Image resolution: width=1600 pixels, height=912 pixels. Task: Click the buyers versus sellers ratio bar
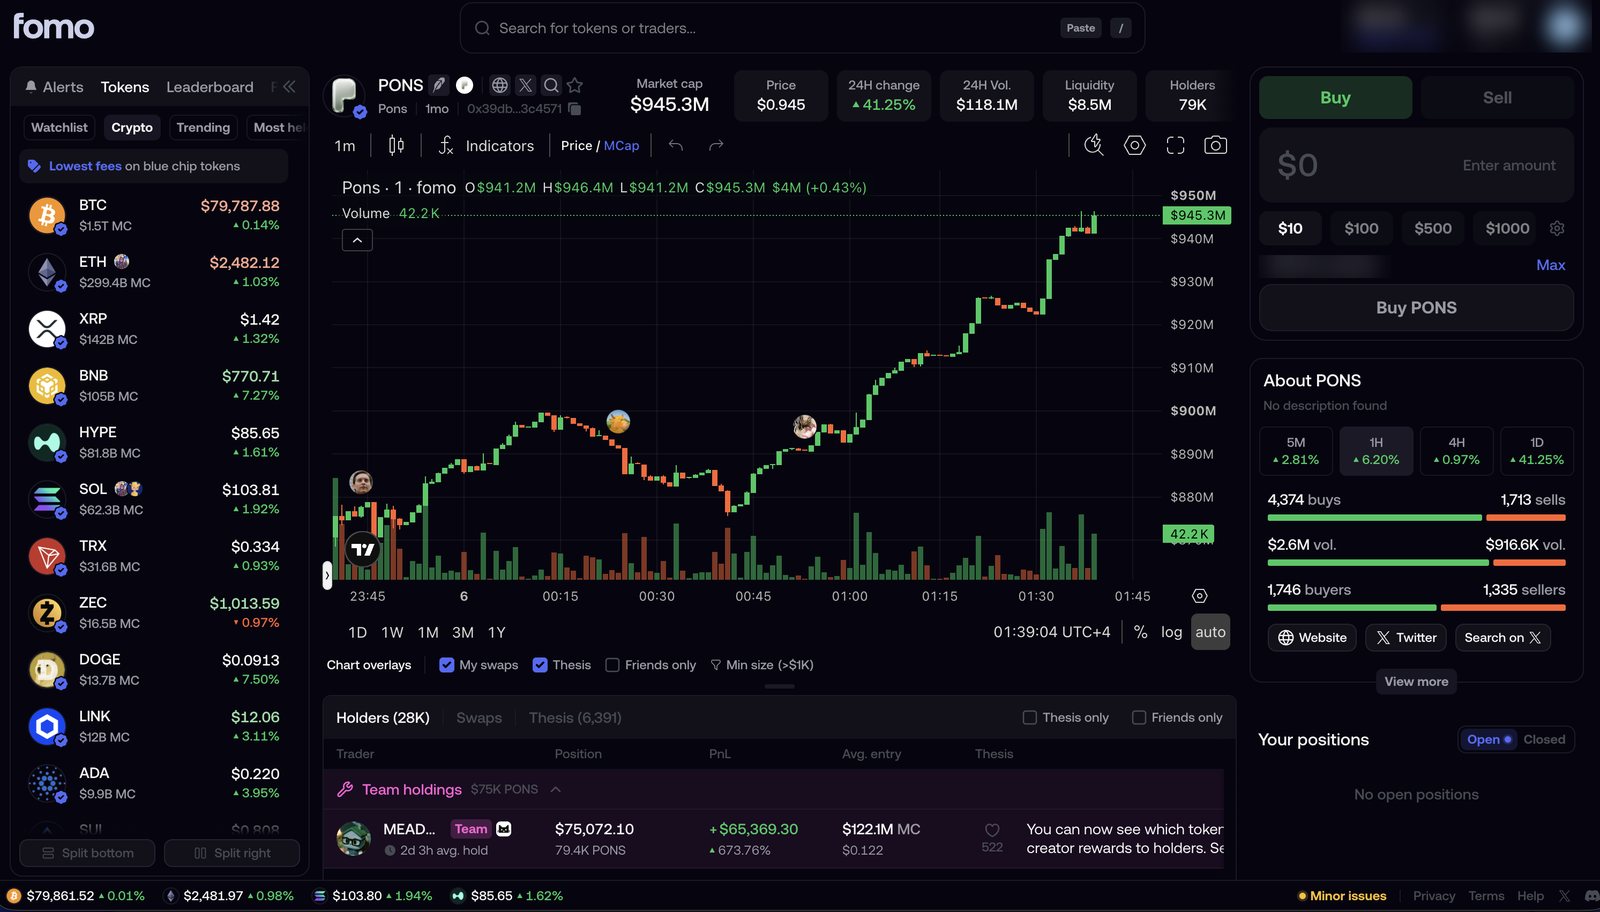click(x=1416, y=608)
